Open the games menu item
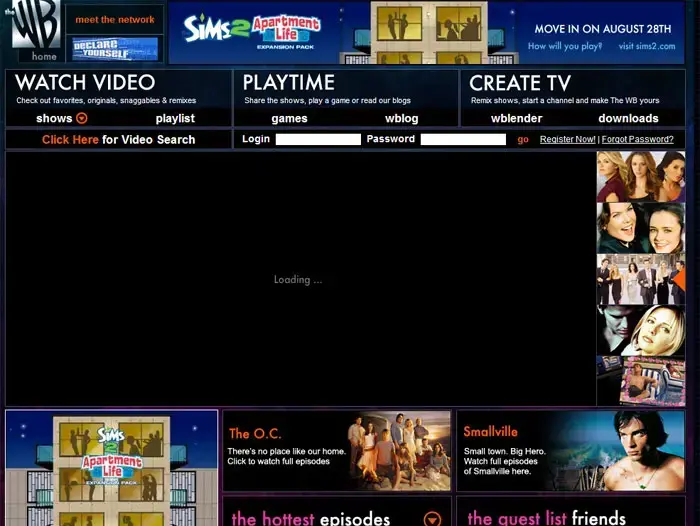 point(289,118)
